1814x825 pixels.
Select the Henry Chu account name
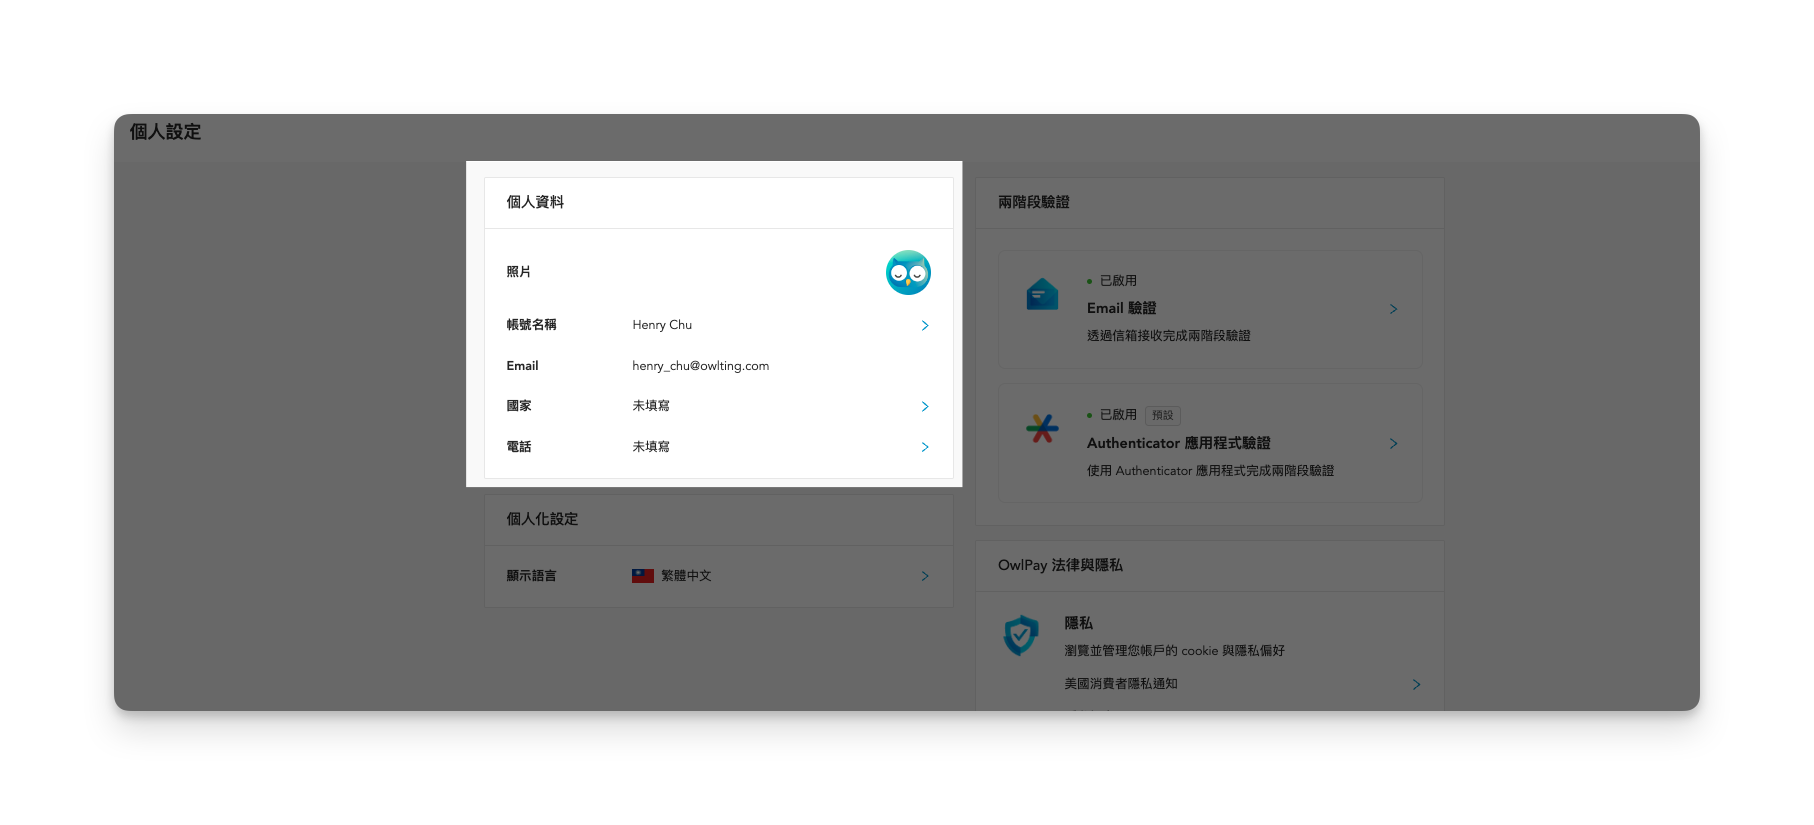[662, 325]
